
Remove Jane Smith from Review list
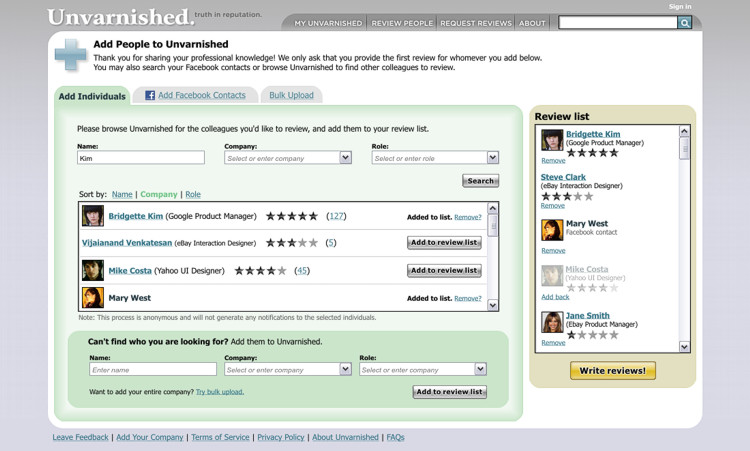click(553, 343)
